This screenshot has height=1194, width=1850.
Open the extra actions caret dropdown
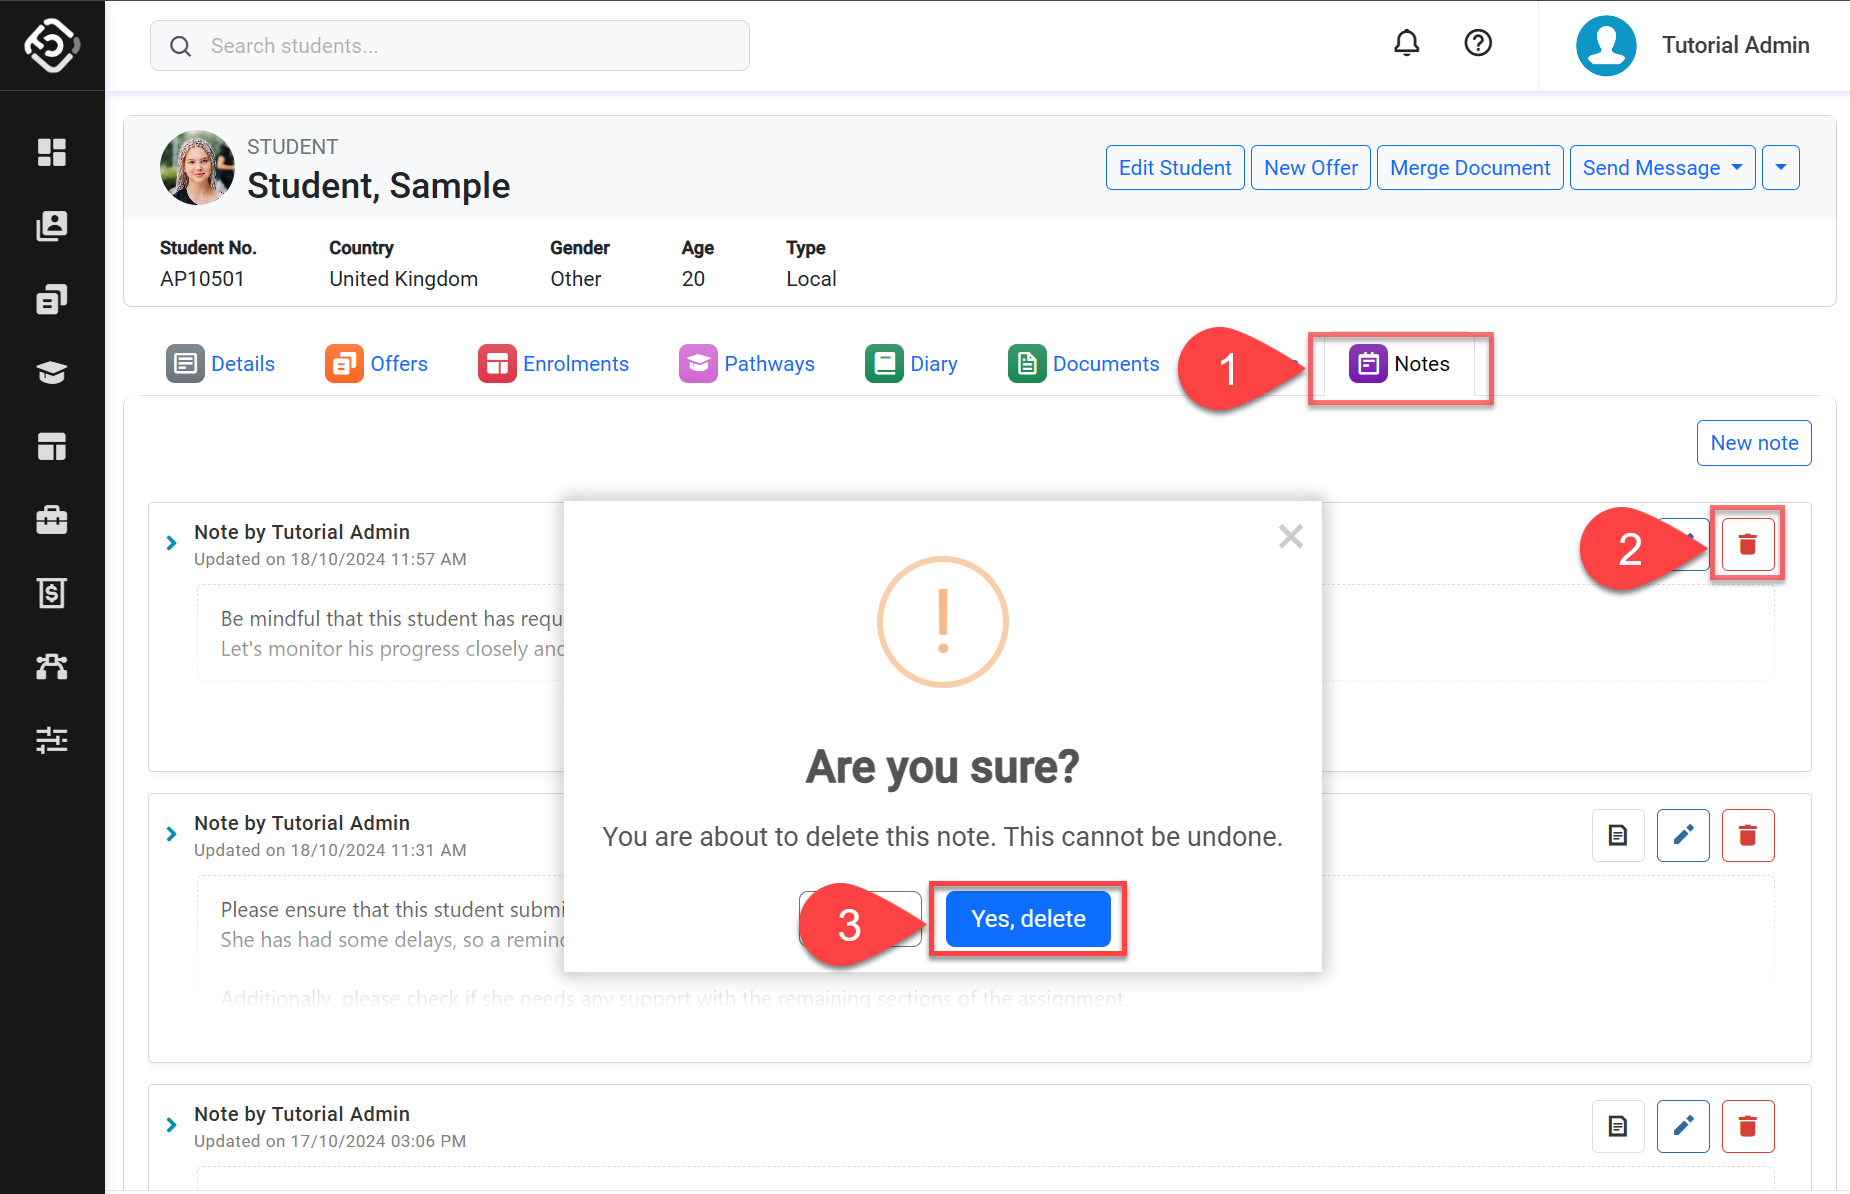point(1780,168)
